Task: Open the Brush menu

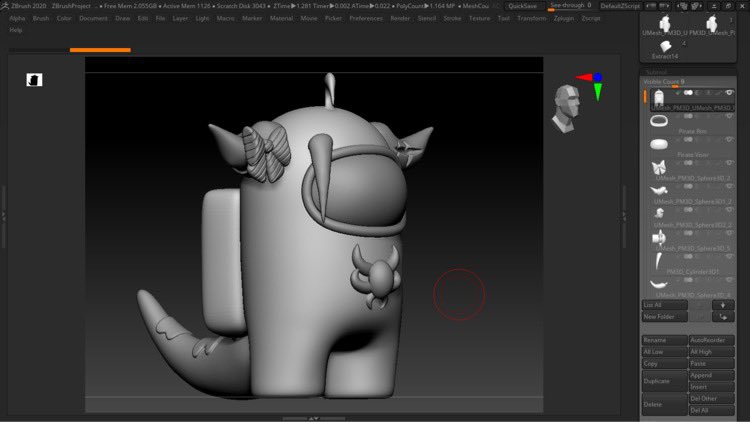Action: (x=41, y=18)
